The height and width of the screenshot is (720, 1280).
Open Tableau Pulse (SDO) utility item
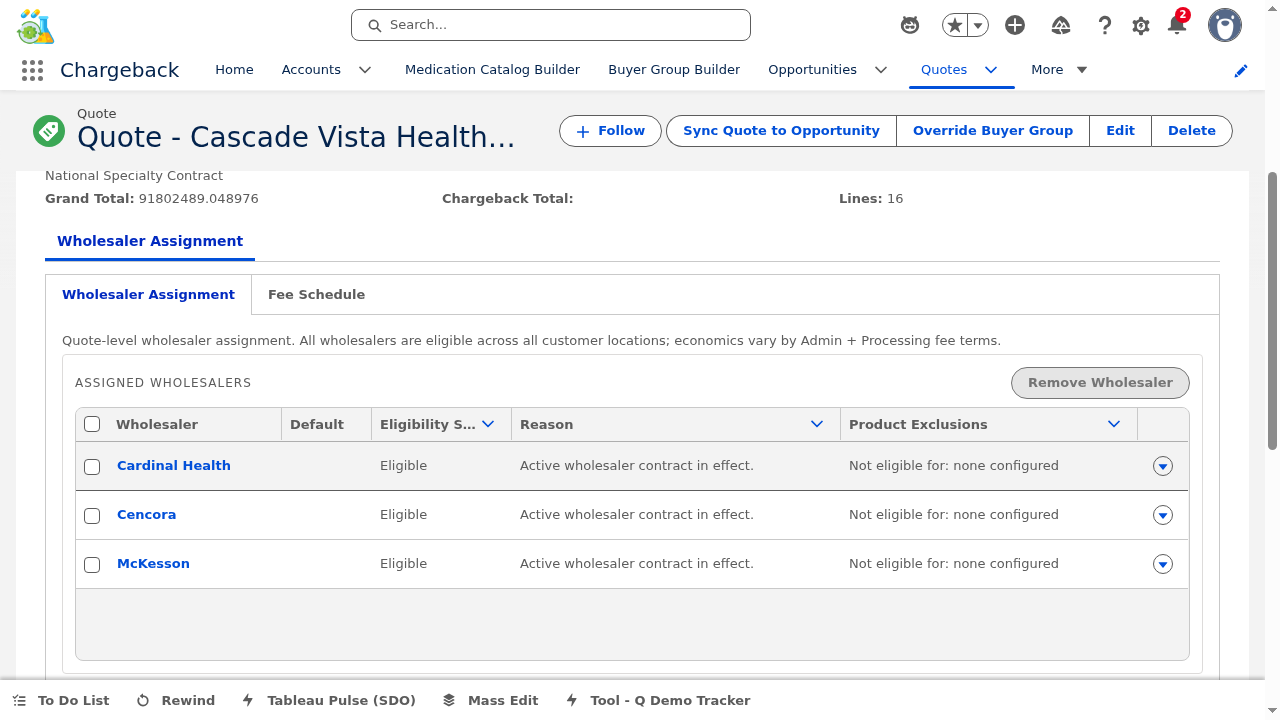click(x=329, y=701)
